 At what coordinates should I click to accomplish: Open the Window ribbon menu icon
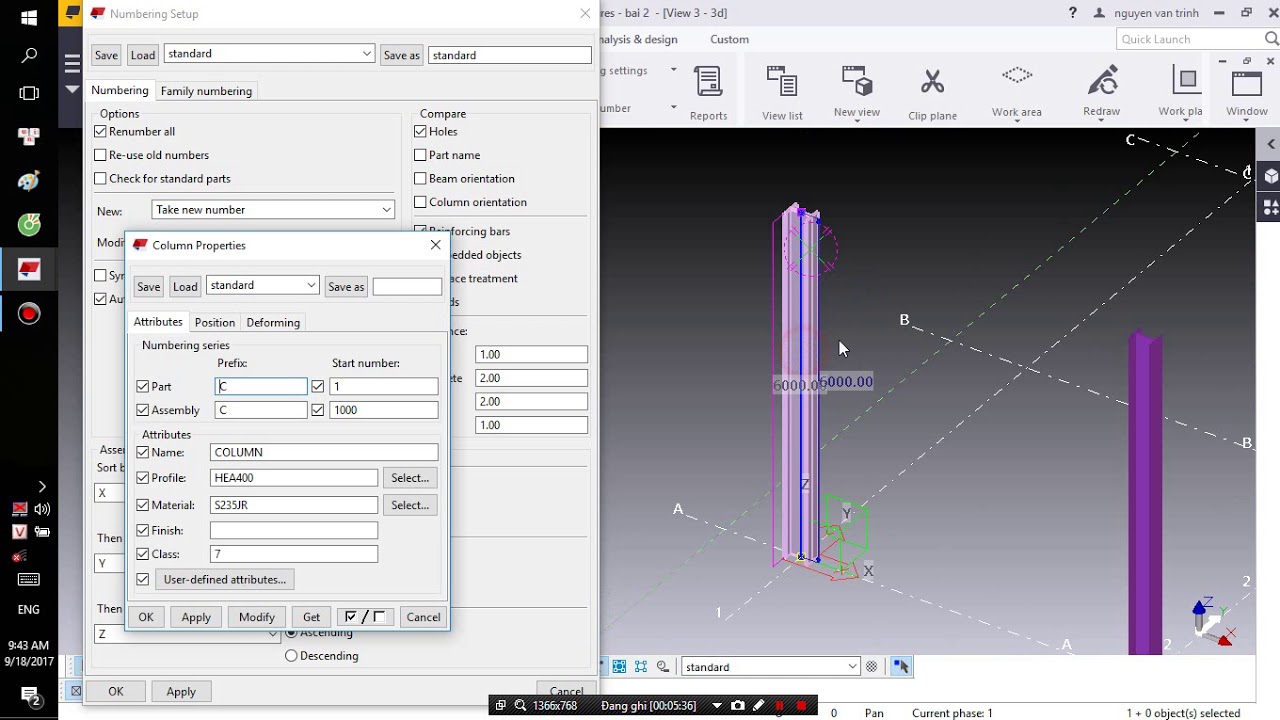pos(1247,92)
